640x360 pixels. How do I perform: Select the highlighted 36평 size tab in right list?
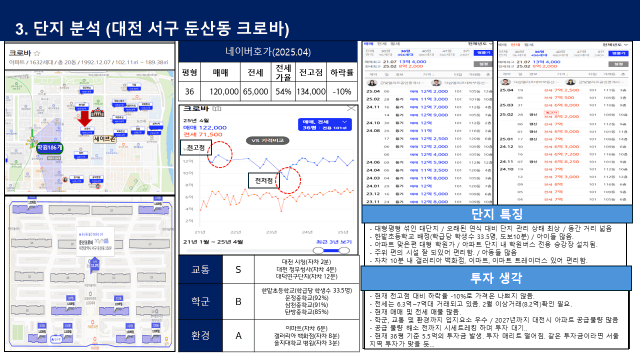pos(540,53)
